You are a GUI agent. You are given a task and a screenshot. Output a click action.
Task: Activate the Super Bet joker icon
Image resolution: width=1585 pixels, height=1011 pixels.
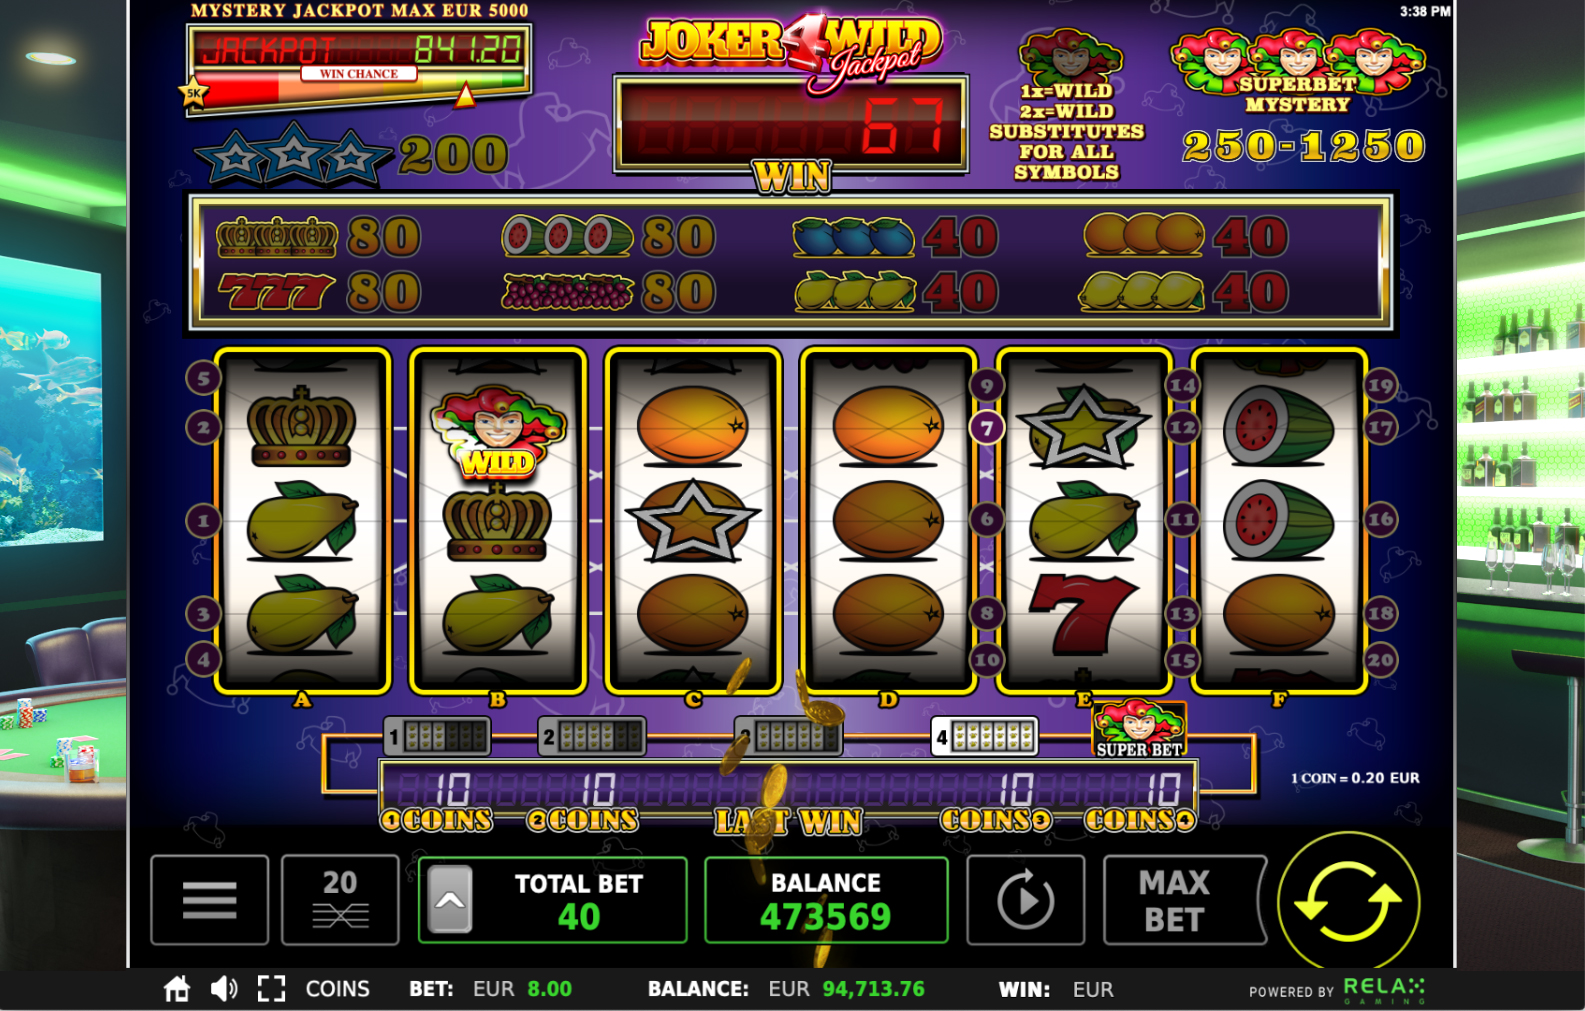[x=1139, y=729]
